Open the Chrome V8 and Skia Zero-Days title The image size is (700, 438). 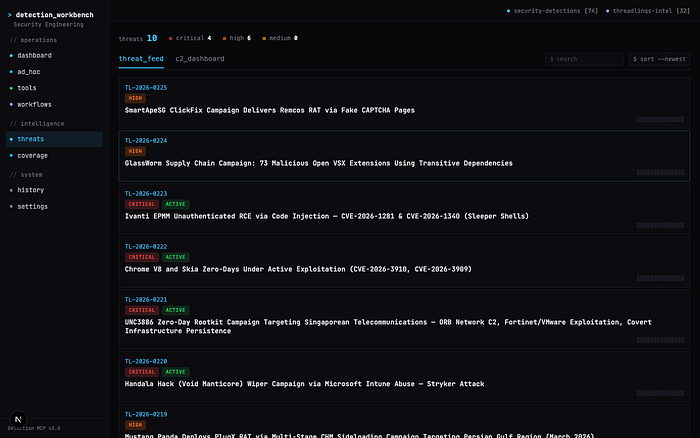coord(298,269)
